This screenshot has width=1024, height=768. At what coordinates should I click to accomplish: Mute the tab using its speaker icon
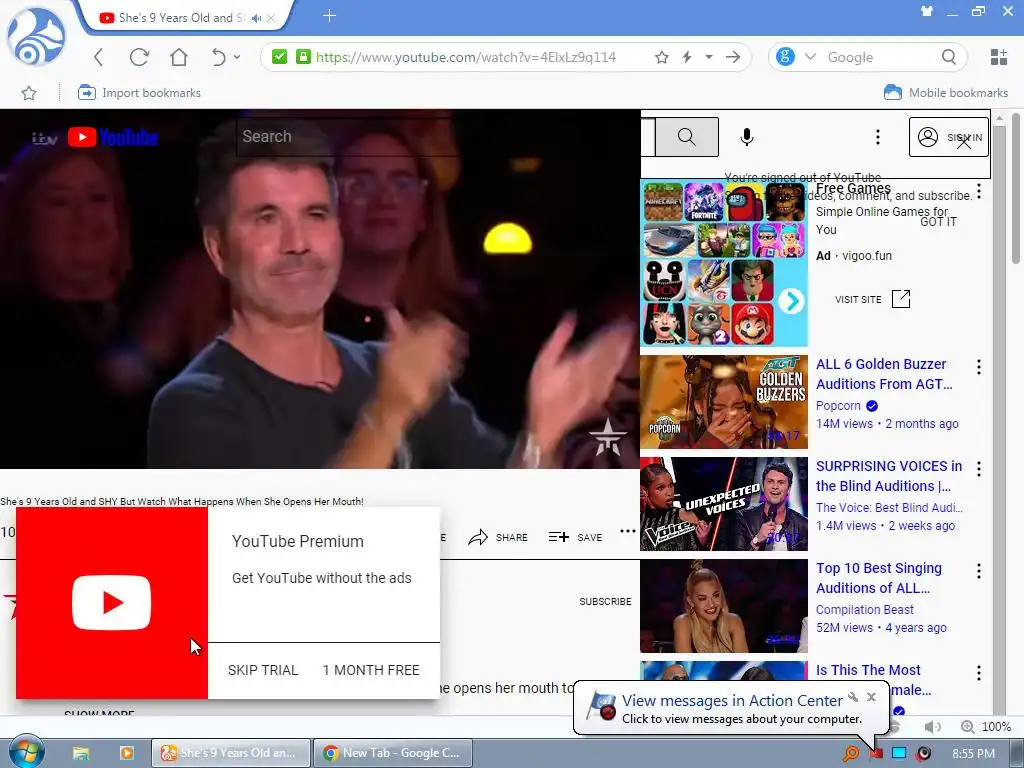pyautogui.click(x=257, y=18)
